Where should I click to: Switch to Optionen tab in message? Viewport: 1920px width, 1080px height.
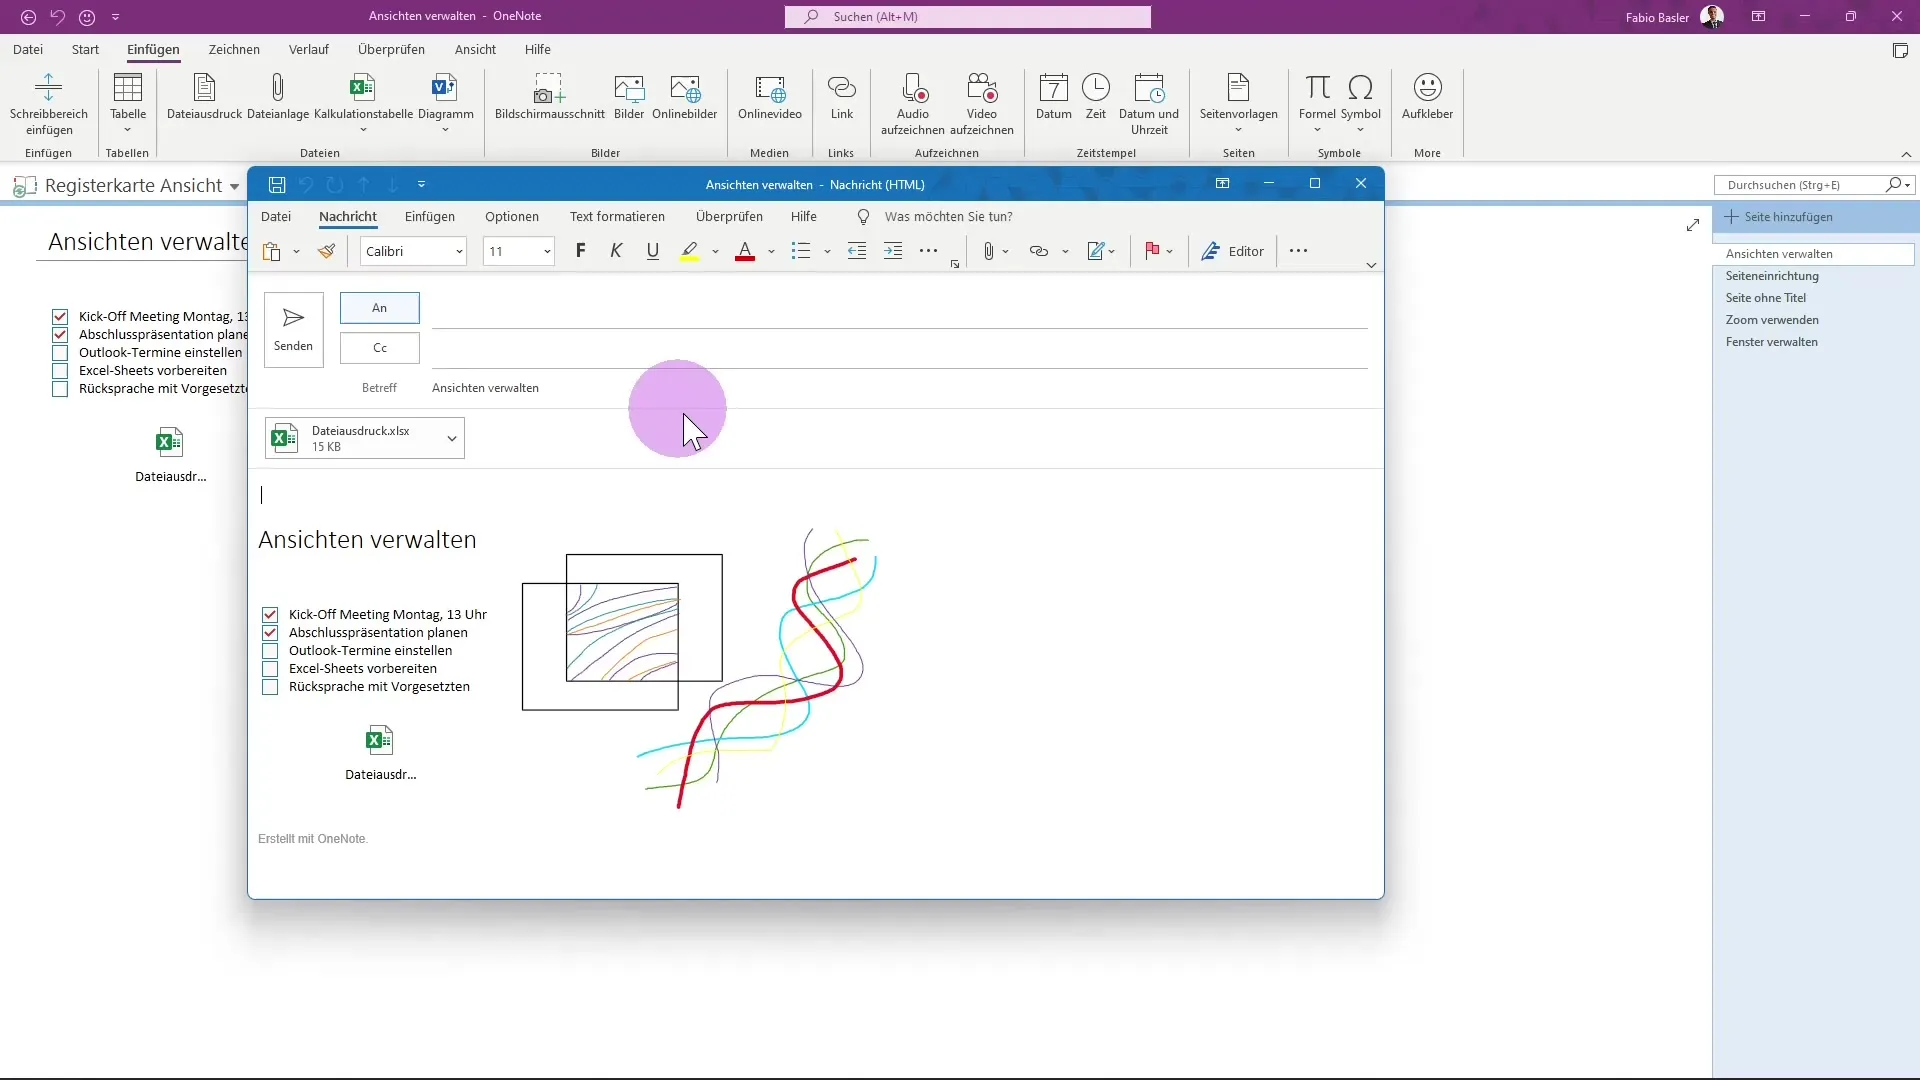[x=512, y=216]
